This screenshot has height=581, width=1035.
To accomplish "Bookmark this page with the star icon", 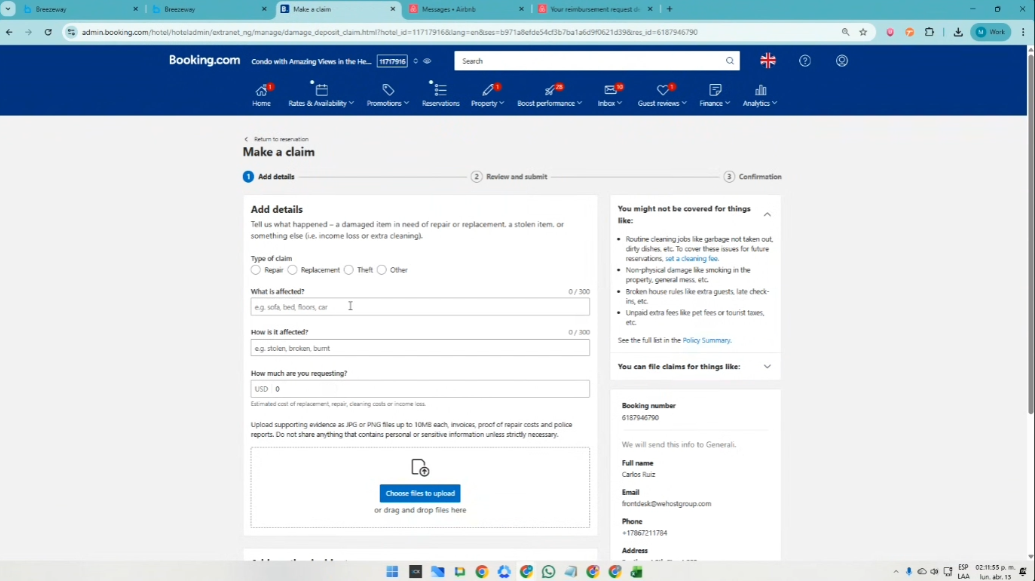I will [863, 32].
